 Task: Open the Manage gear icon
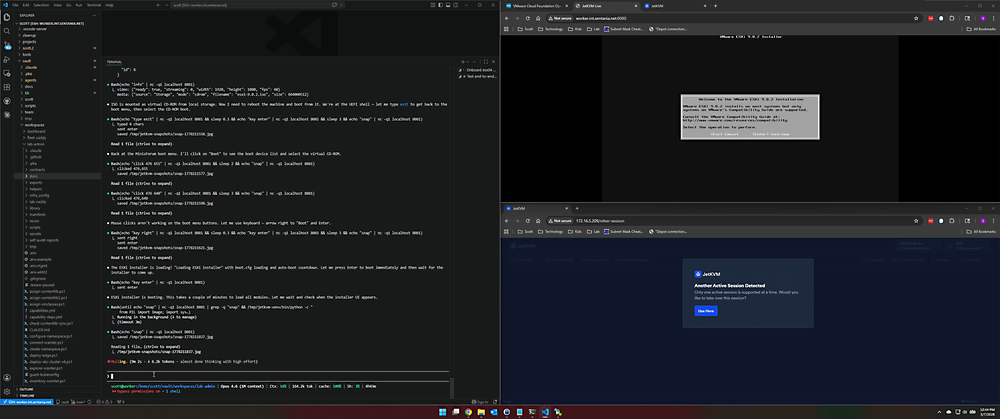point(7,391)
